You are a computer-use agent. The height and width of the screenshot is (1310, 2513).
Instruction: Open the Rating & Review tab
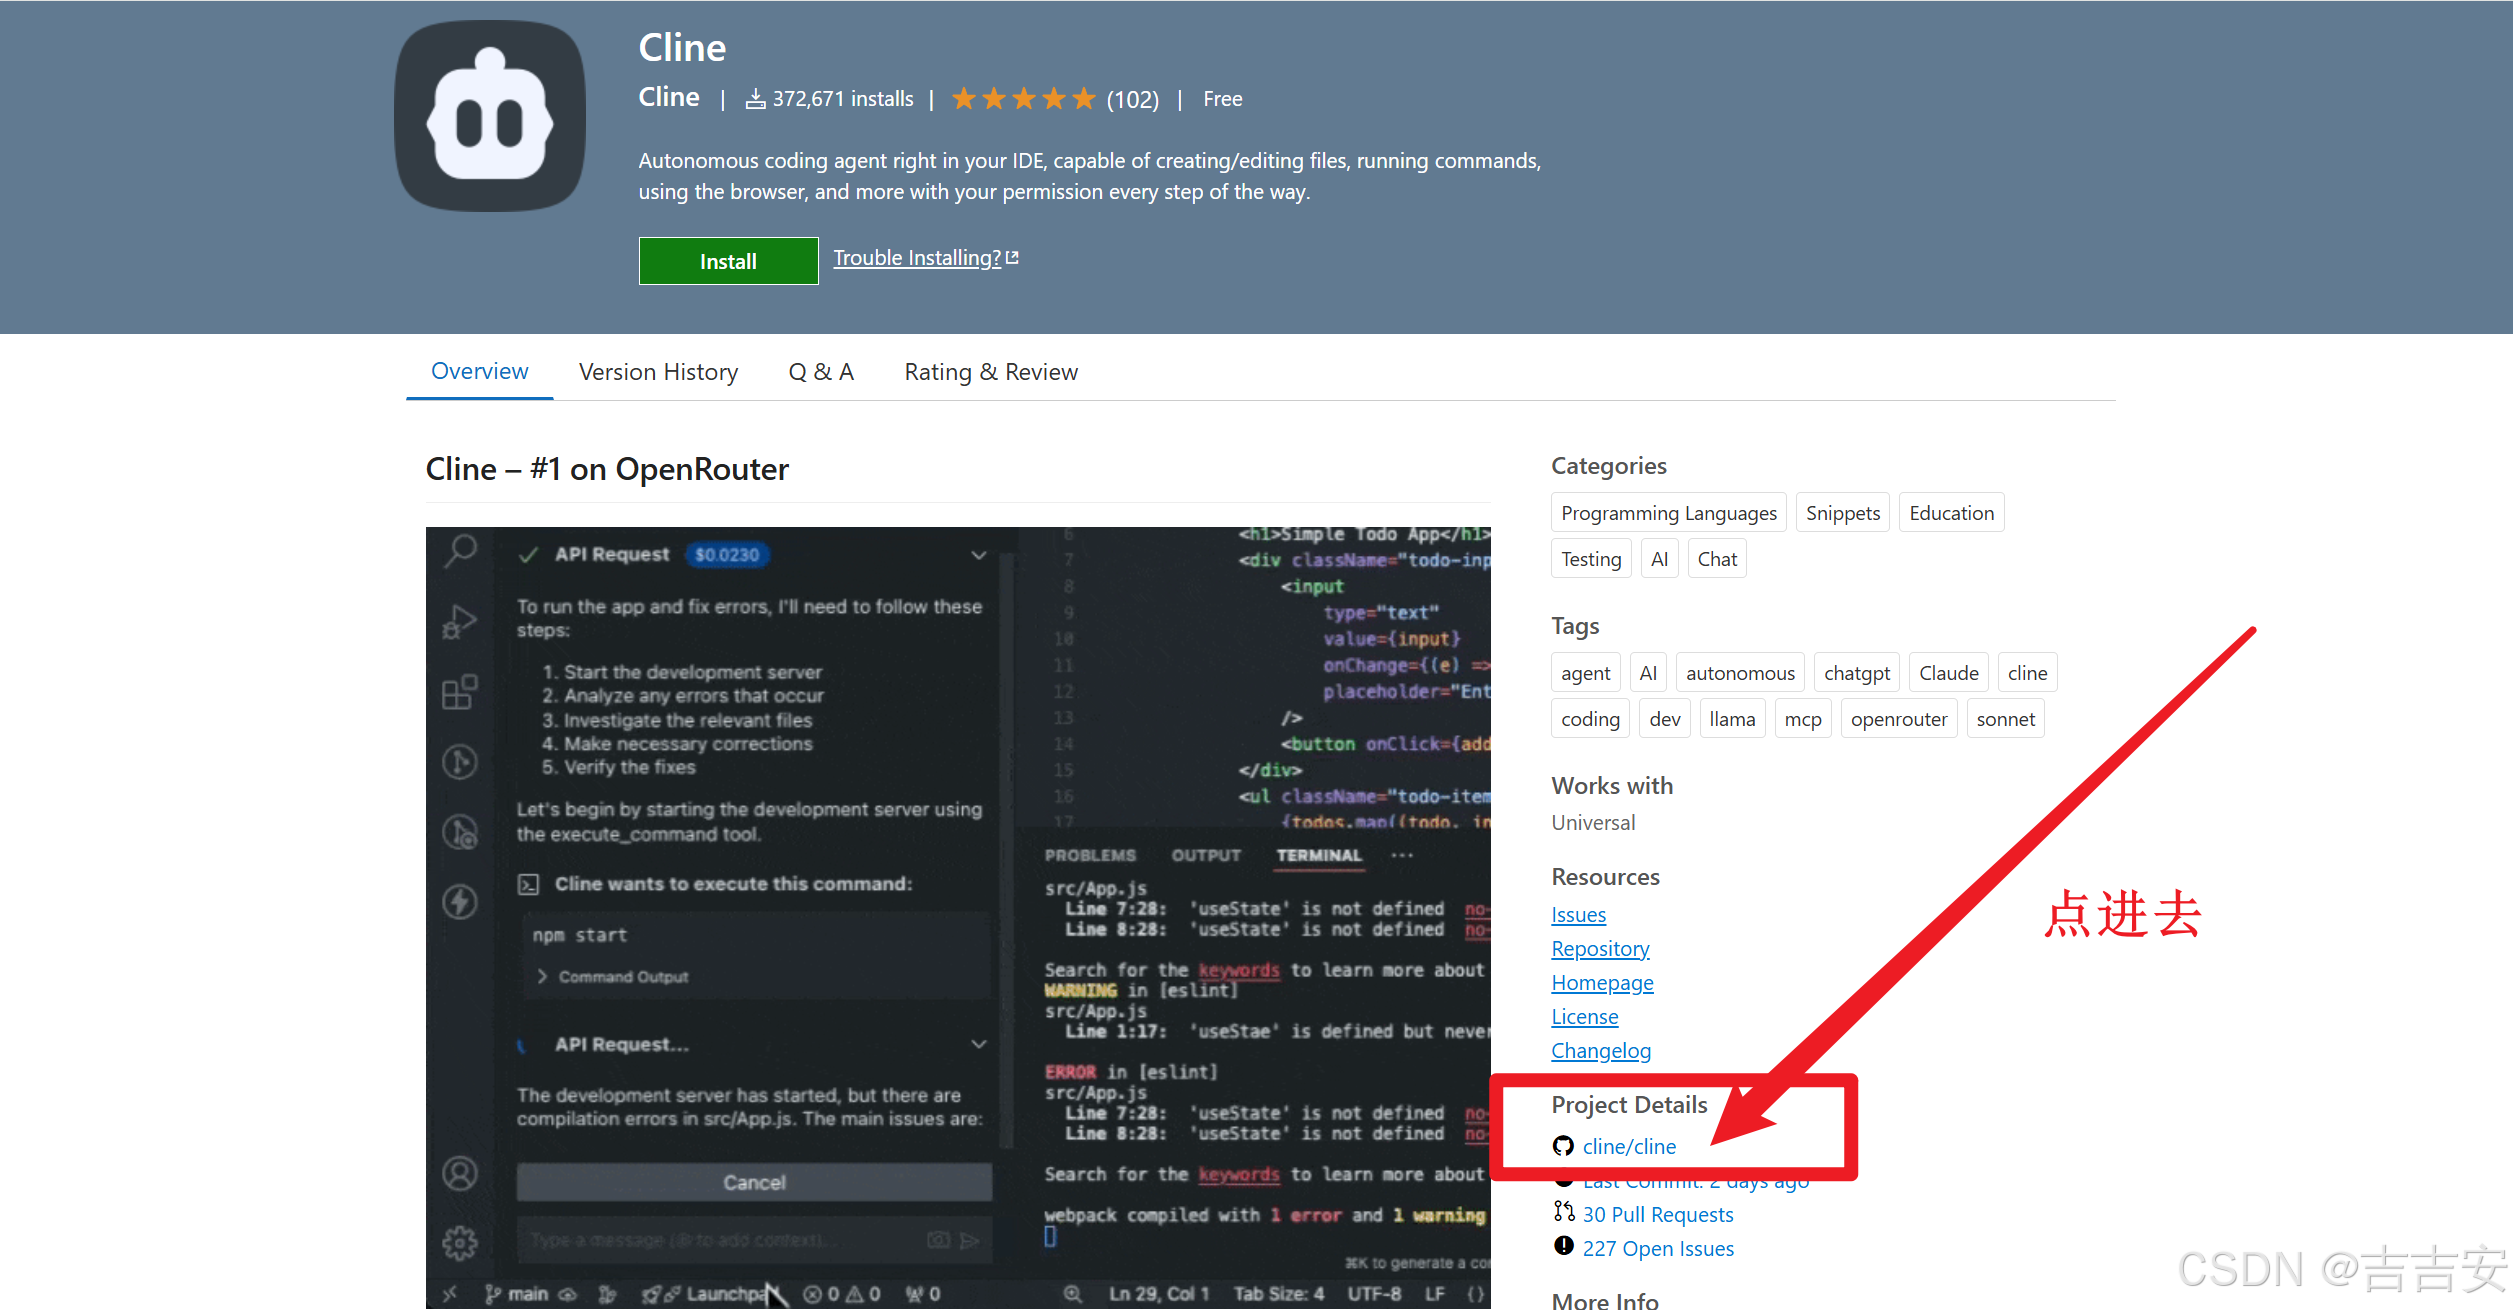991,372
